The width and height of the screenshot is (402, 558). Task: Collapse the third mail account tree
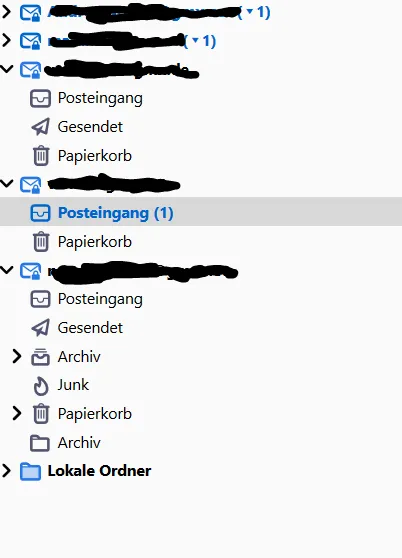click(x=6, y=69)
